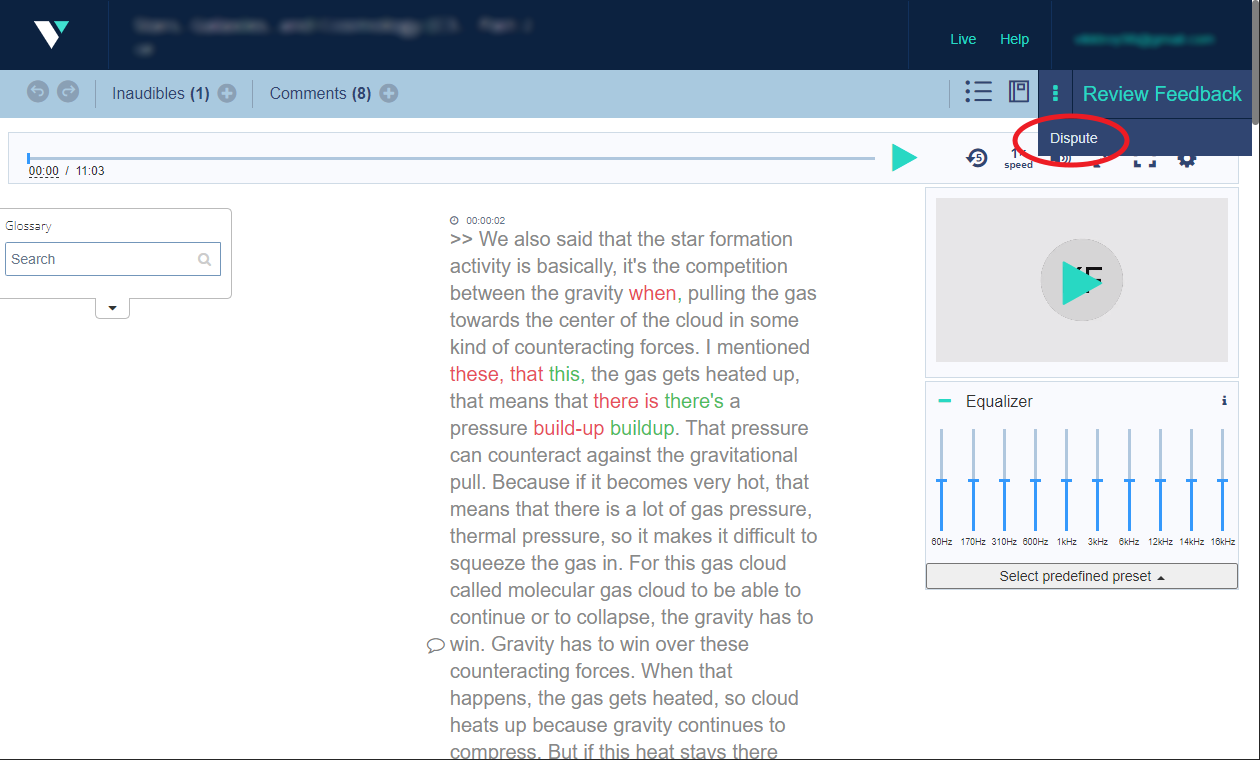
Task: Open the Comments (8) list
Action: click(x=320, y=94)
